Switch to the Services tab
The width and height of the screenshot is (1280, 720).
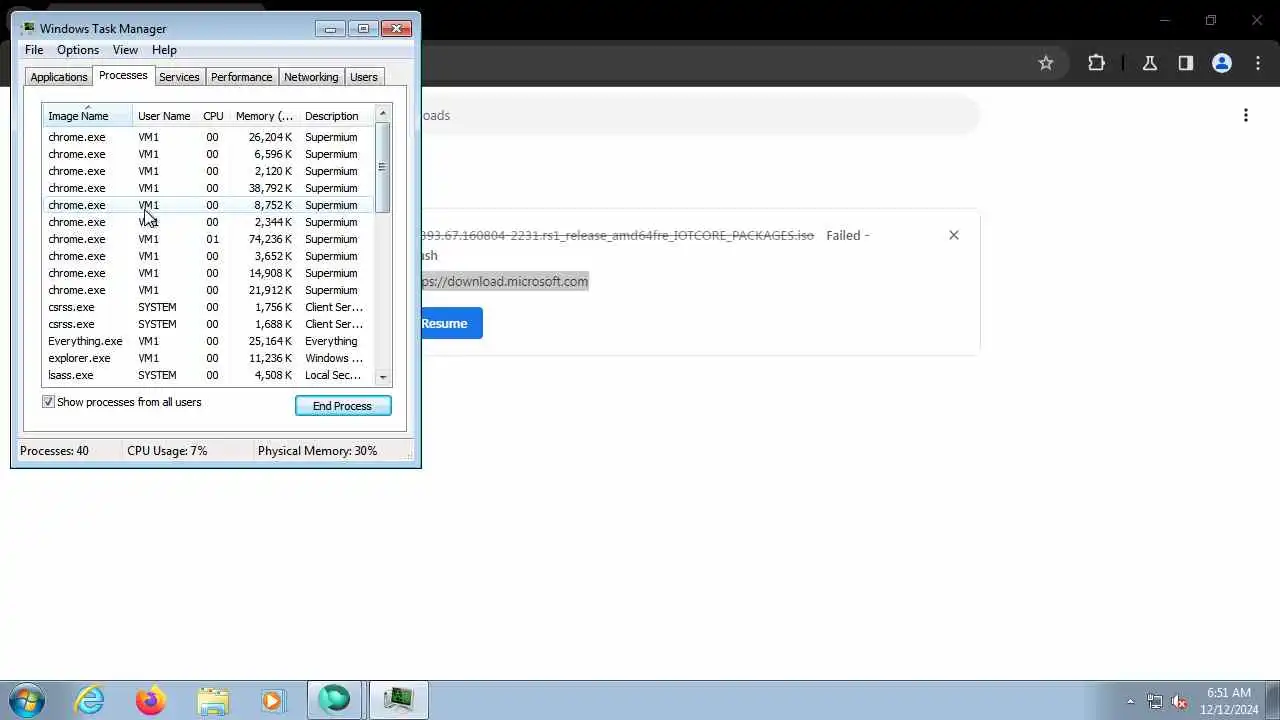pos(179,77)
